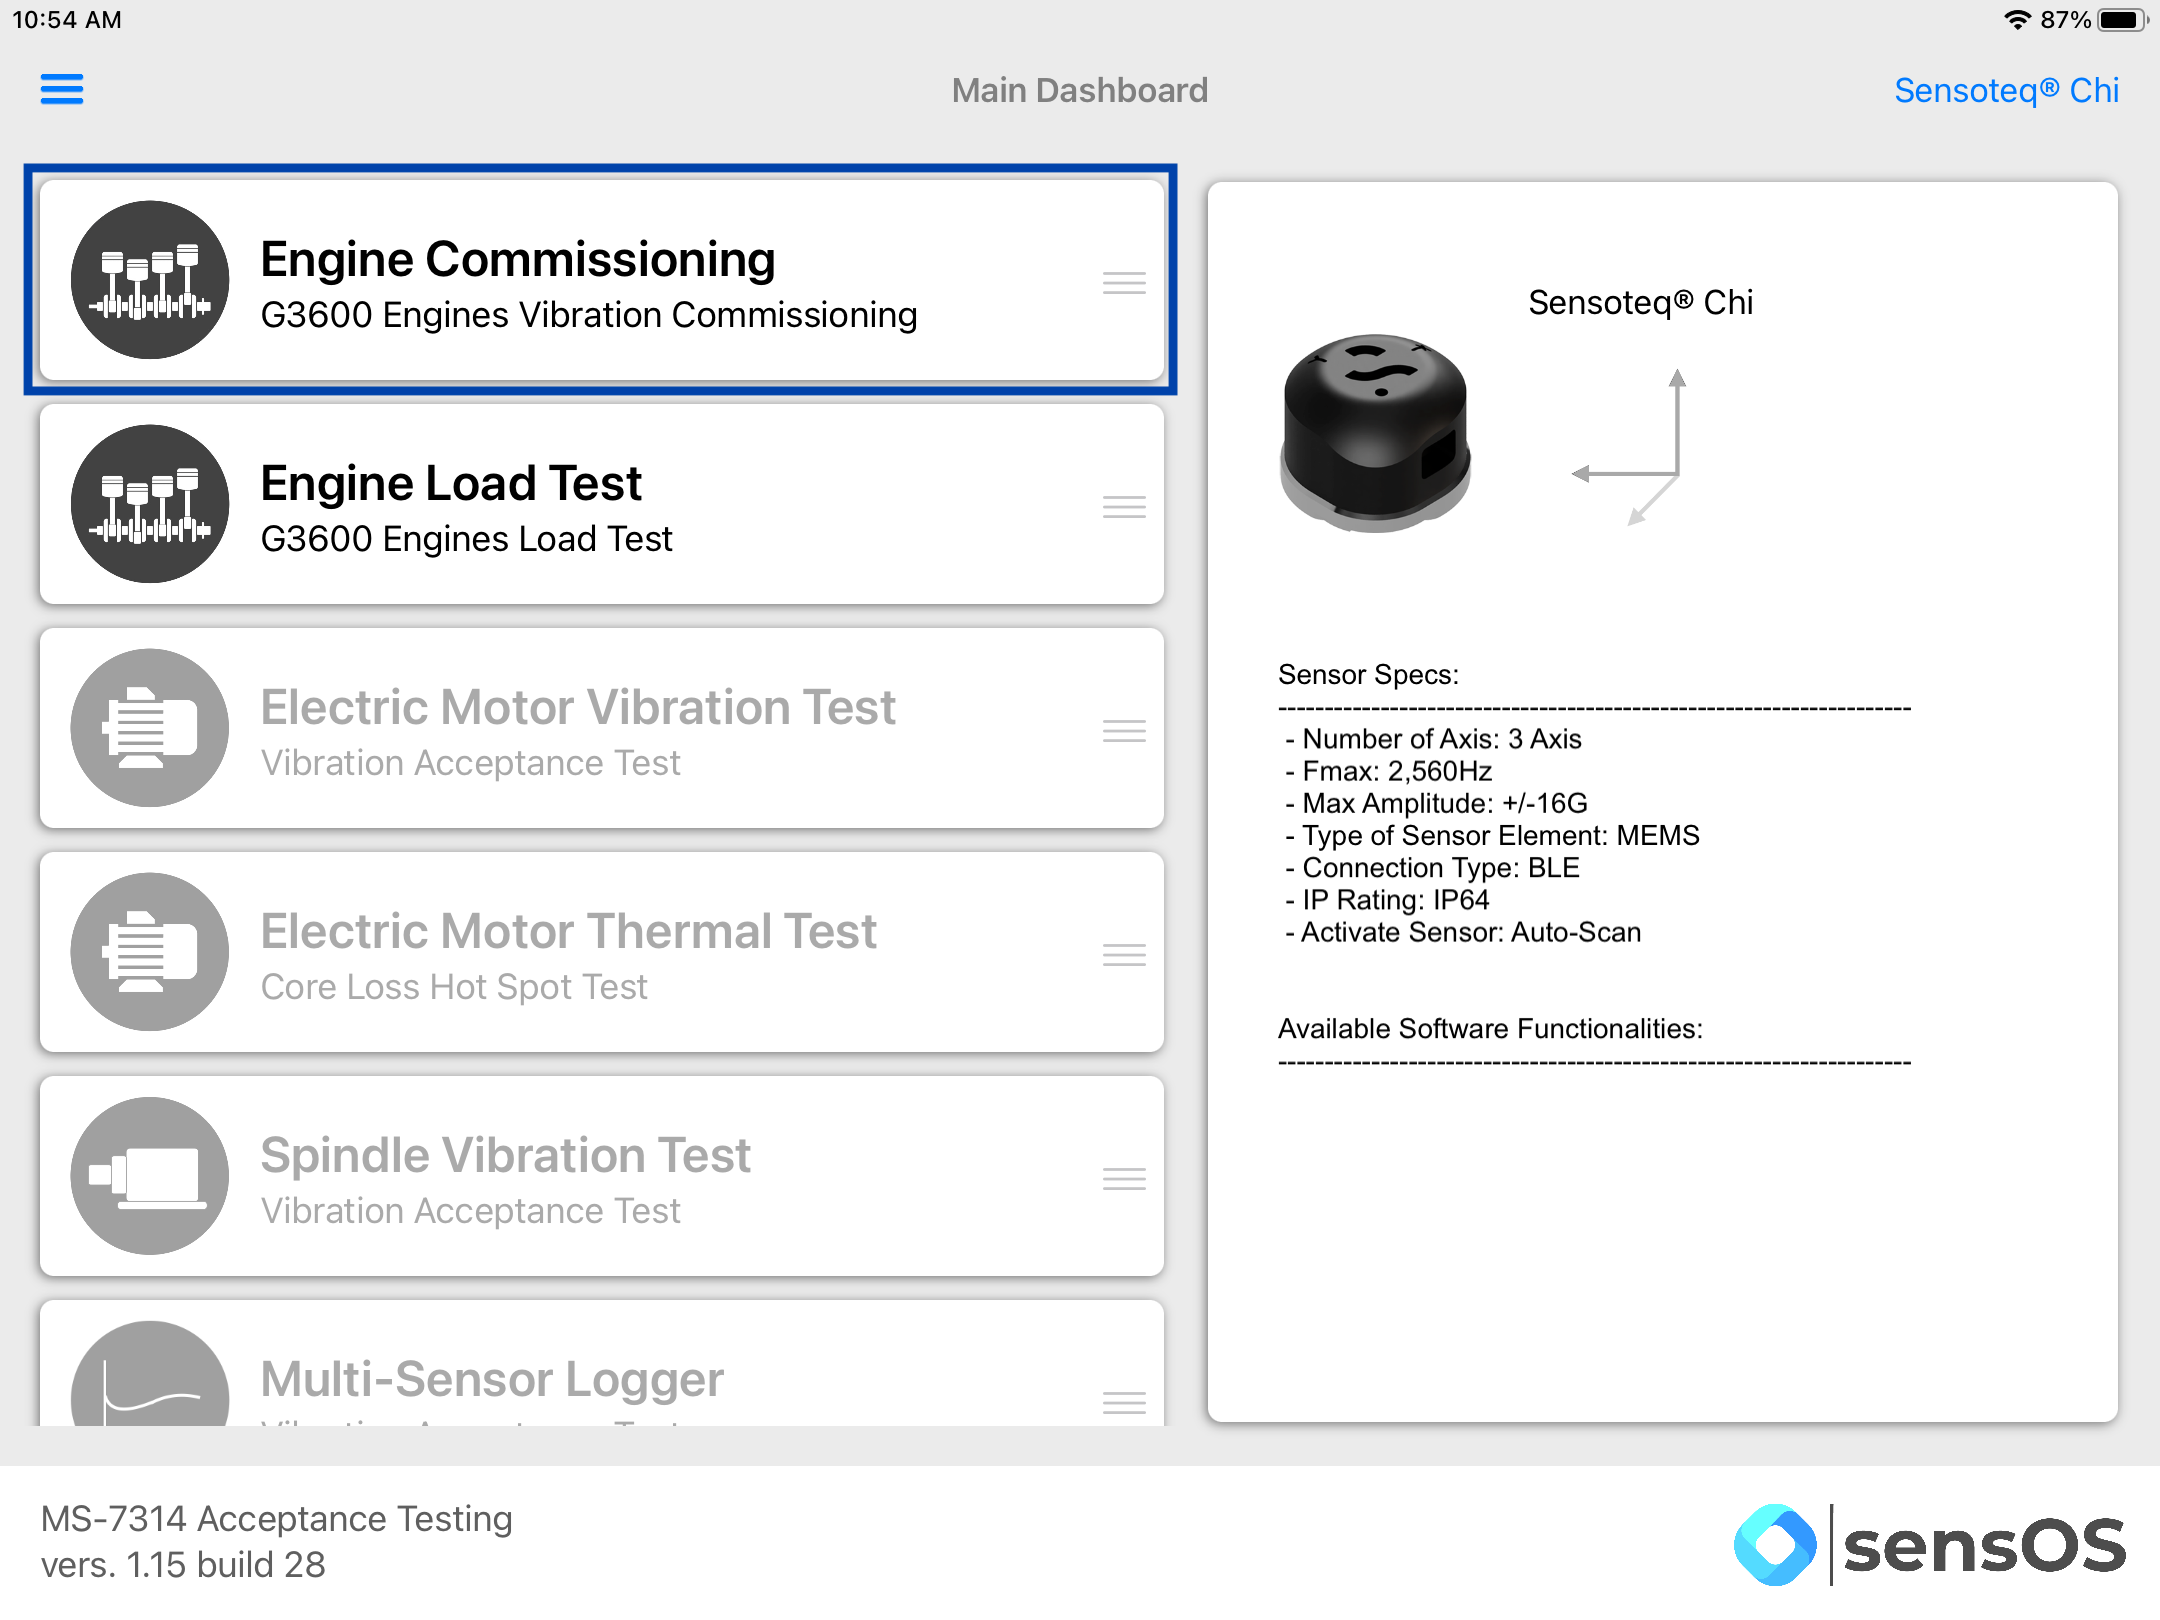Click the Spindle Vibration Test reorder handle
Viewport: 2160px width, 1620px height.
(1124, 1179)
